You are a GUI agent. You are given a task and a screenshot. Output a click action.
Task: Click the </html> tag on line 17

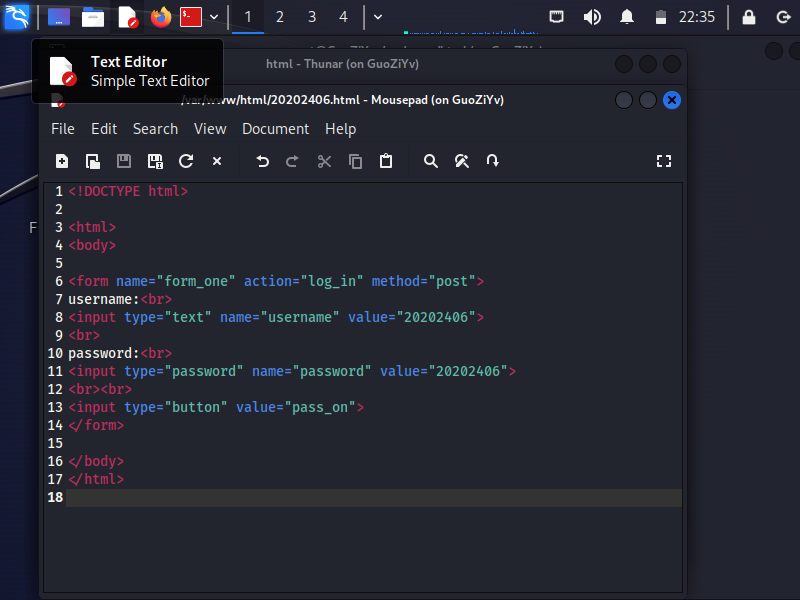click(96, 479)
